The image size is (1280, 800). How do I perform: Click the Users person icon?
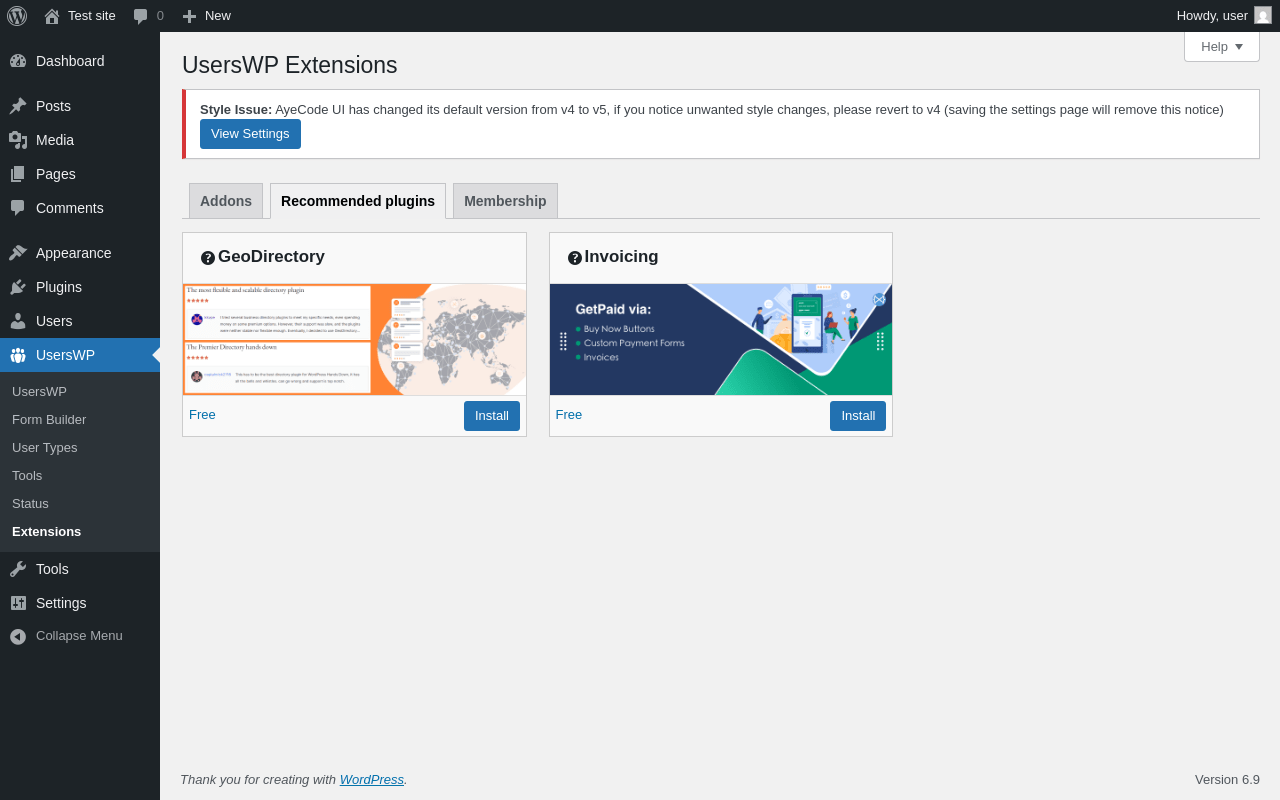click(18, 321)
